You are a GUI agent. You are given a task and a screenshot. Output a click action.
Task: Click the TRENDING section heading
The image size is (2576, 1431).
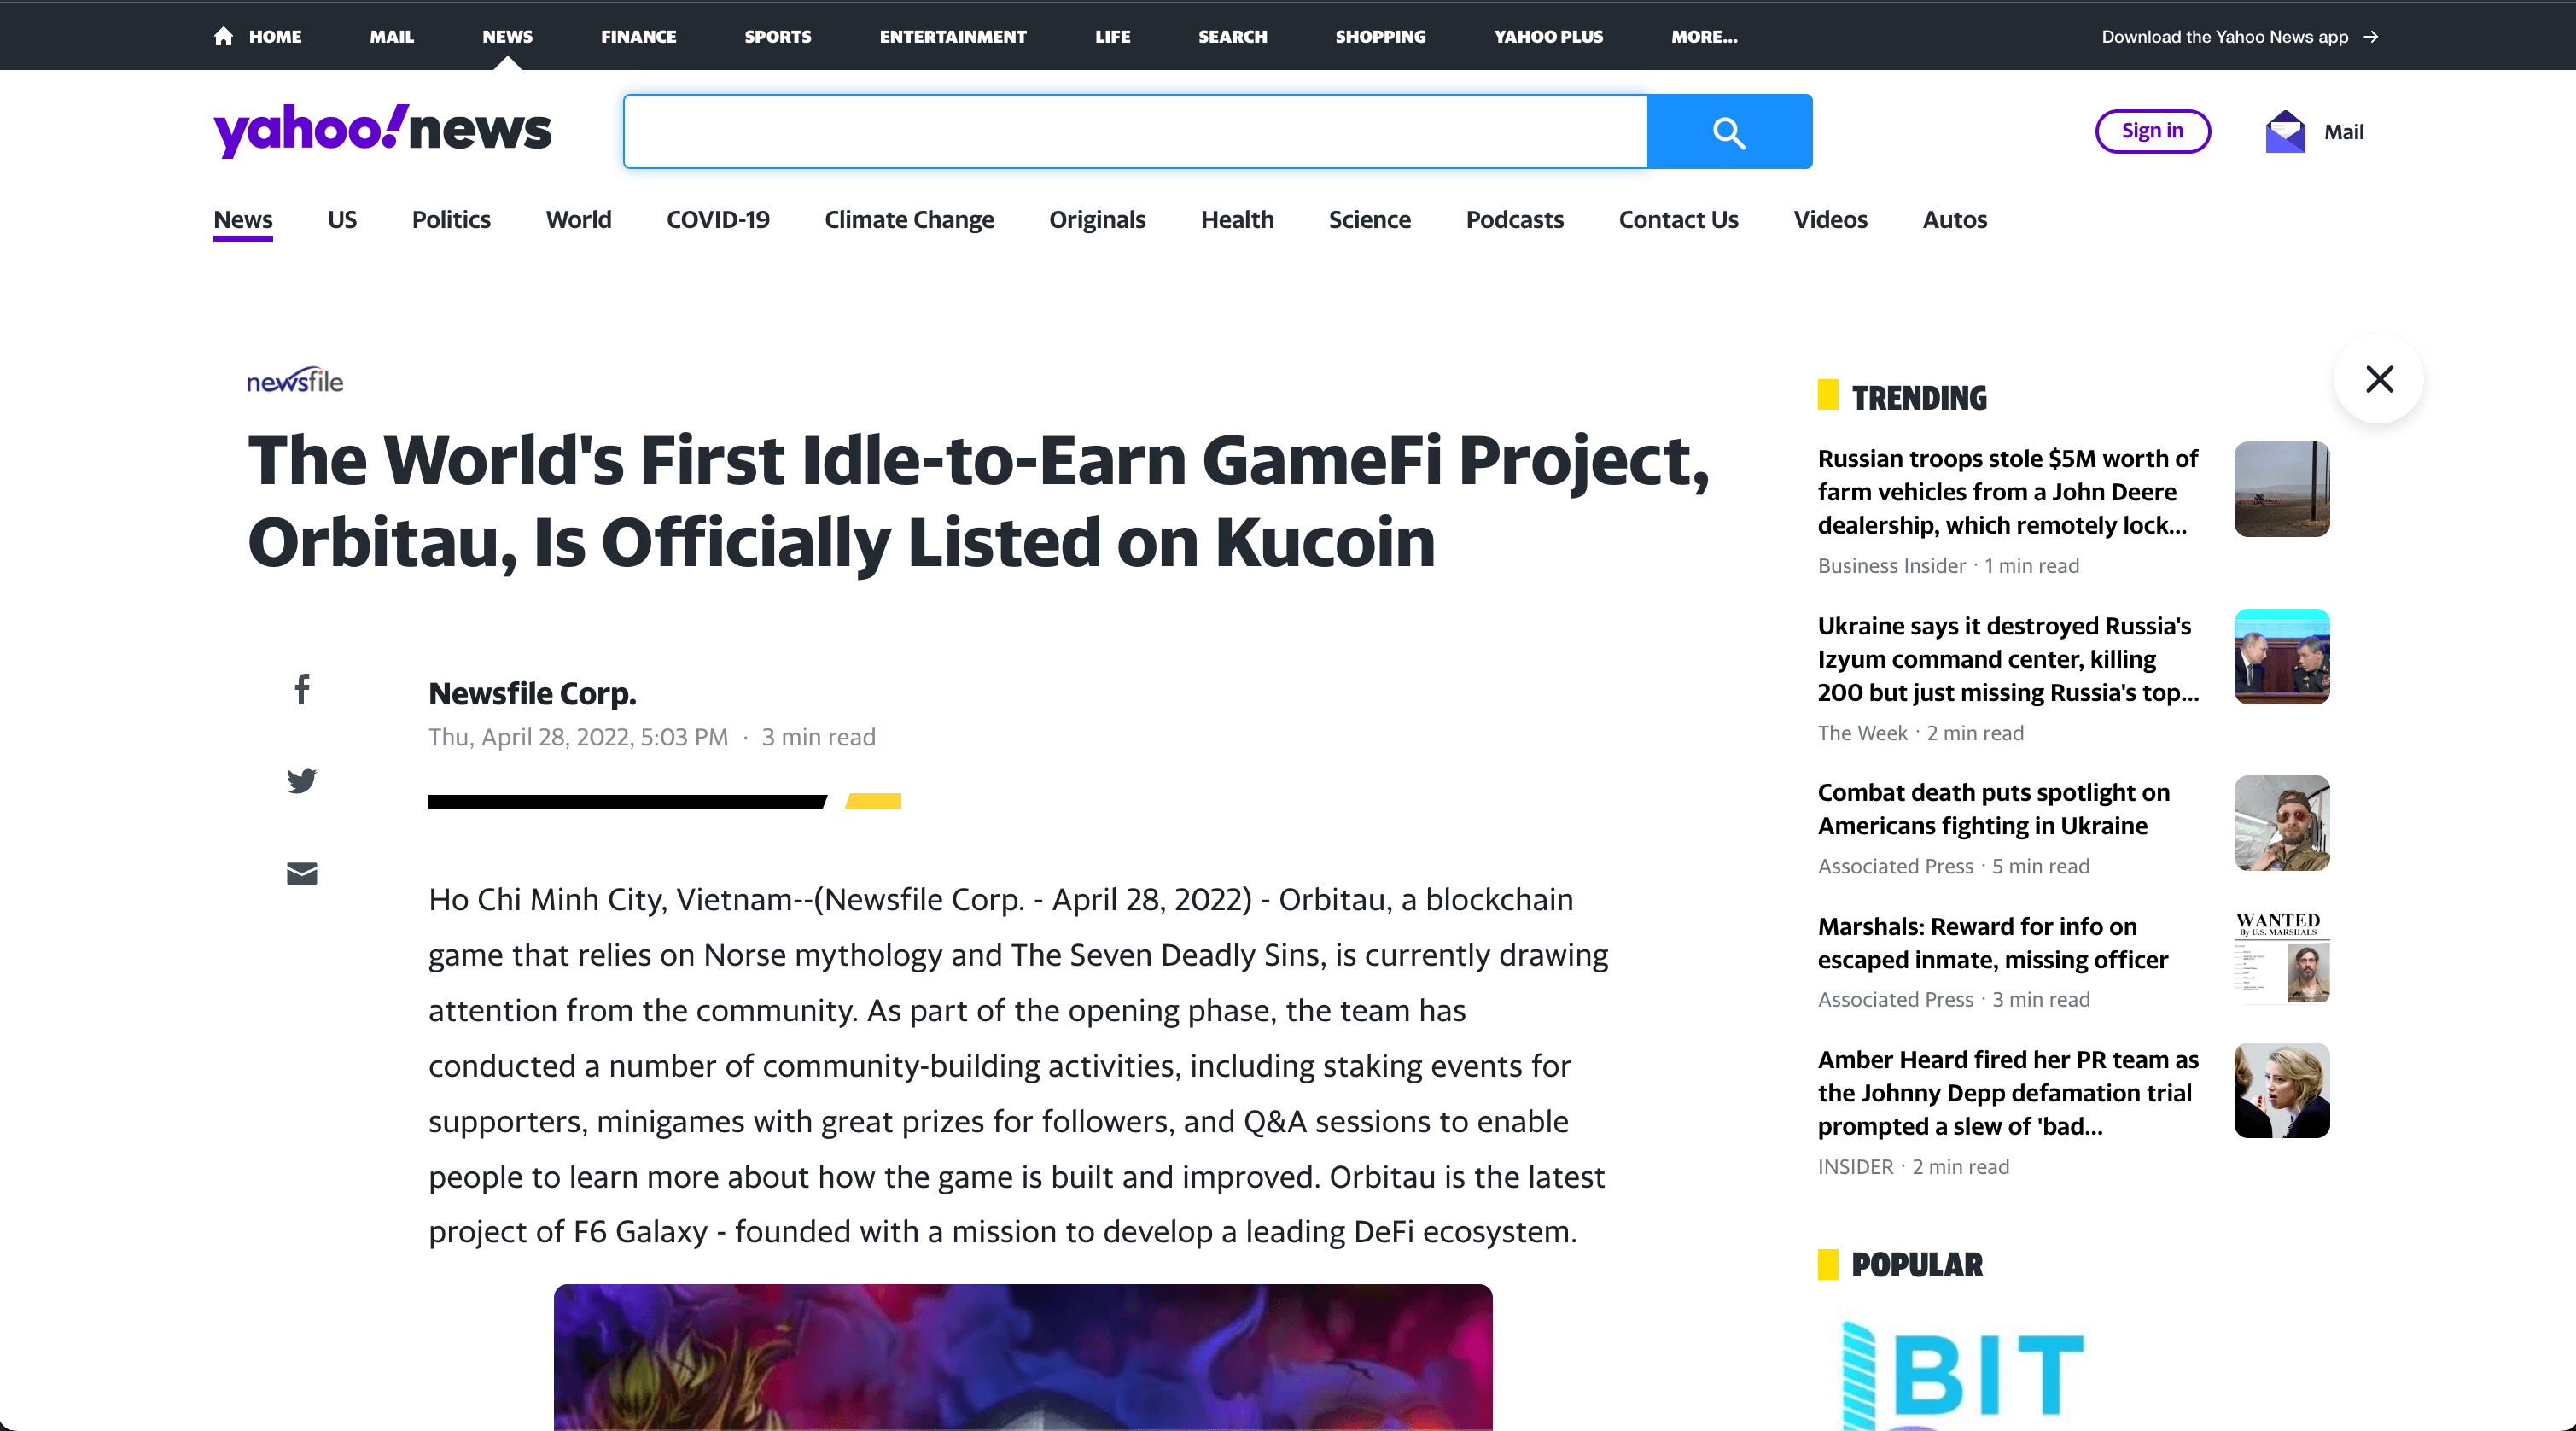pos(1919,398)
